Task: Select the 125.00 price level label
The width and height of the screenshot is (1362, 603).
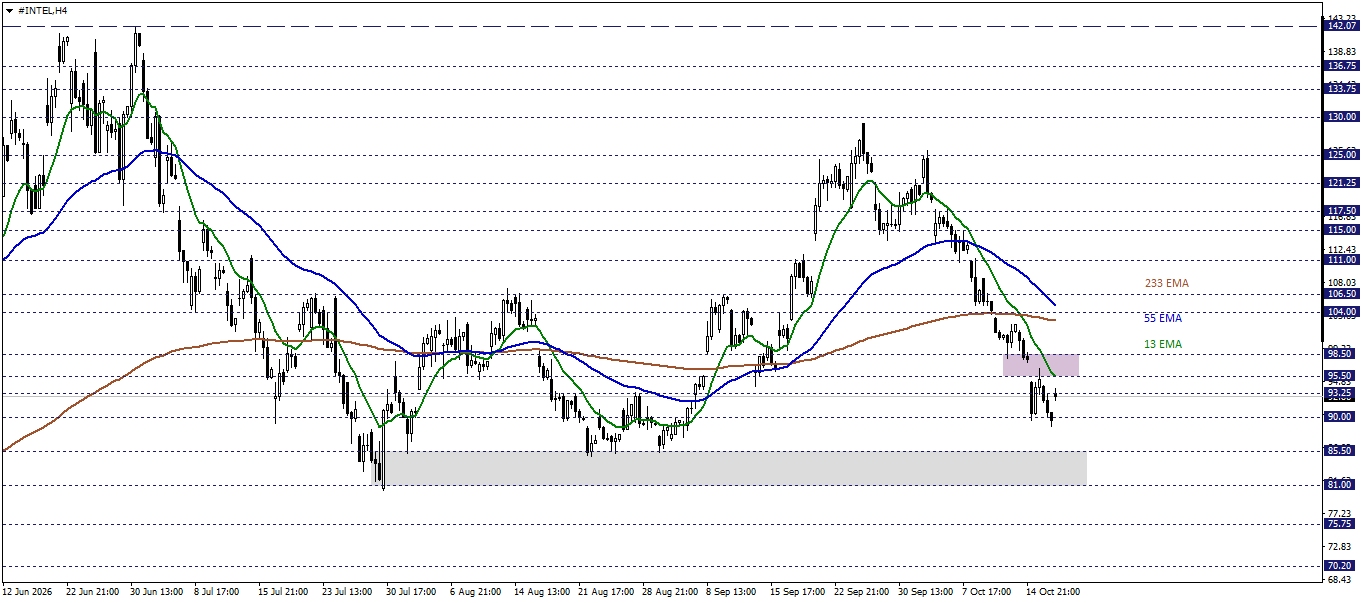Action: 1340,155
